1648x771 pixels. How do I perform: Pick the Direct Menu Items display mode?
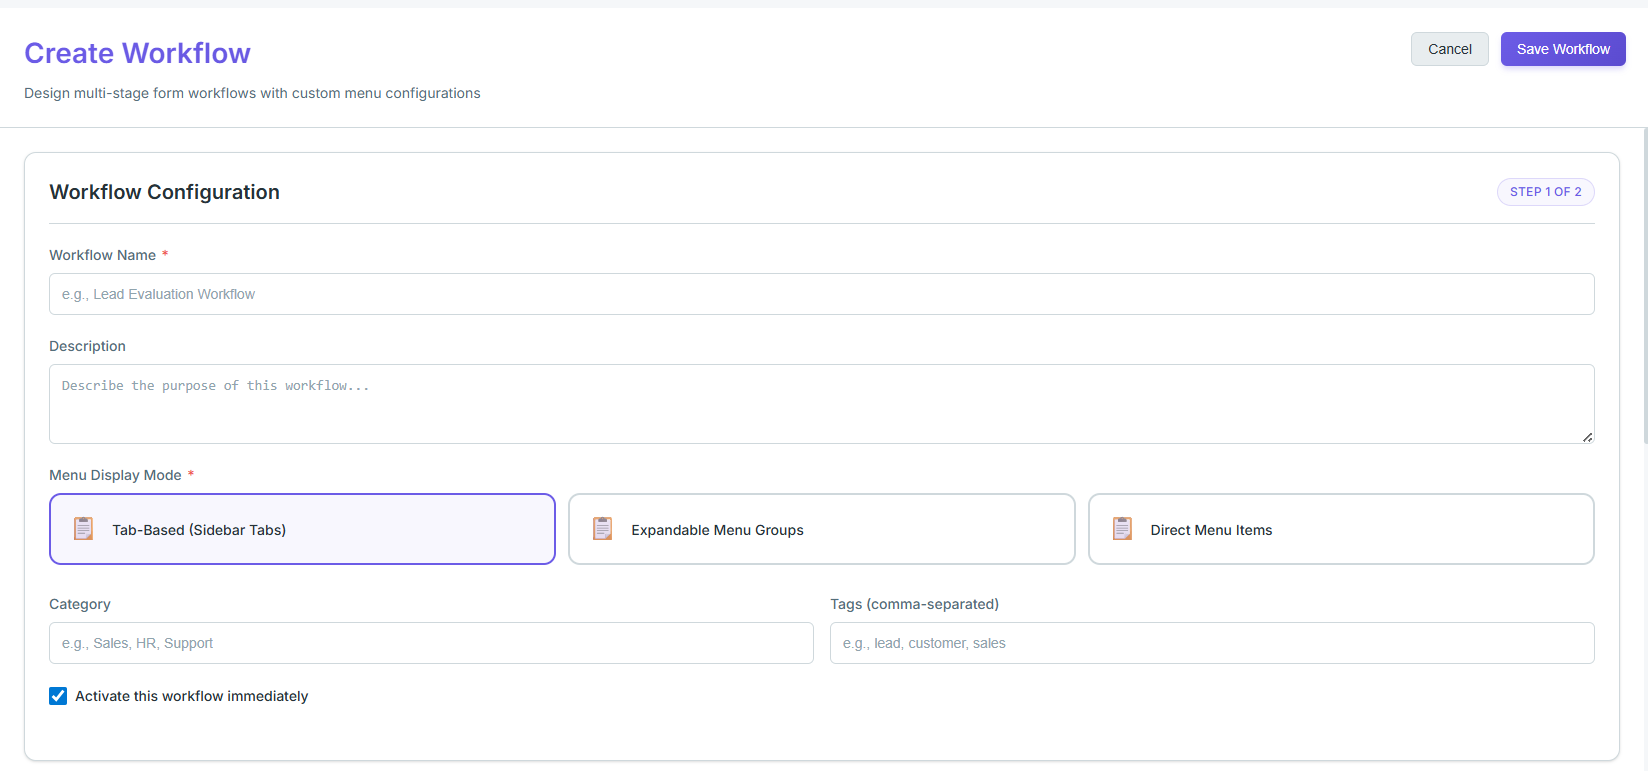coord(1341,529)
